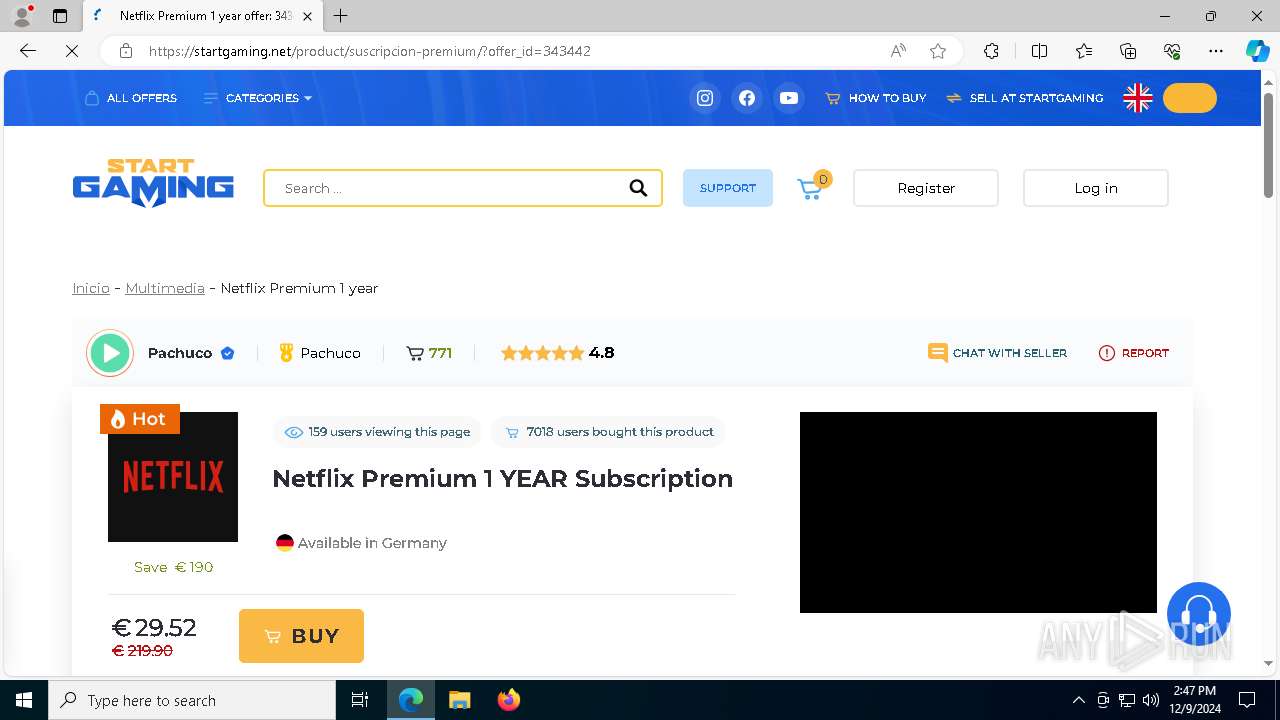Expand the CATEGORIES dropdown
Viewport: 1280px width, 720px height.
(x=258, y=98)
